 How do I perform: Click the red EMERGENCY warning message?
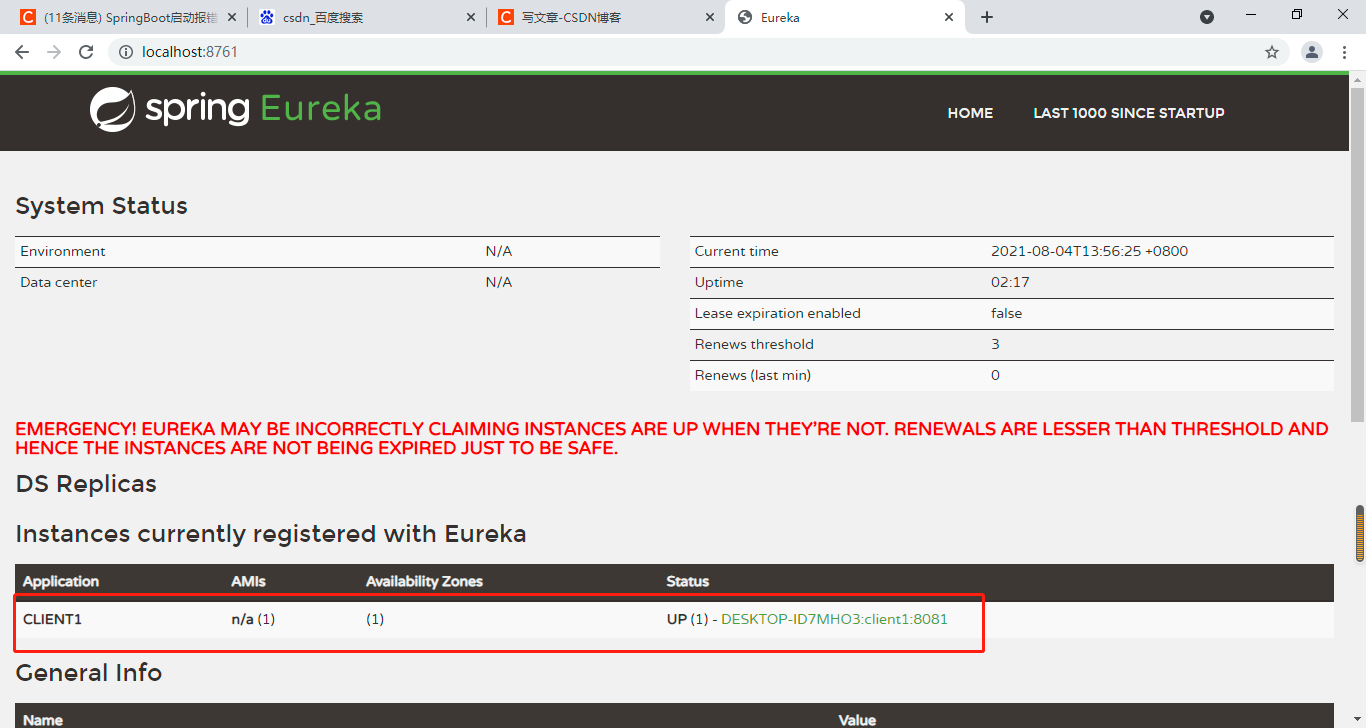pos(672,438)
